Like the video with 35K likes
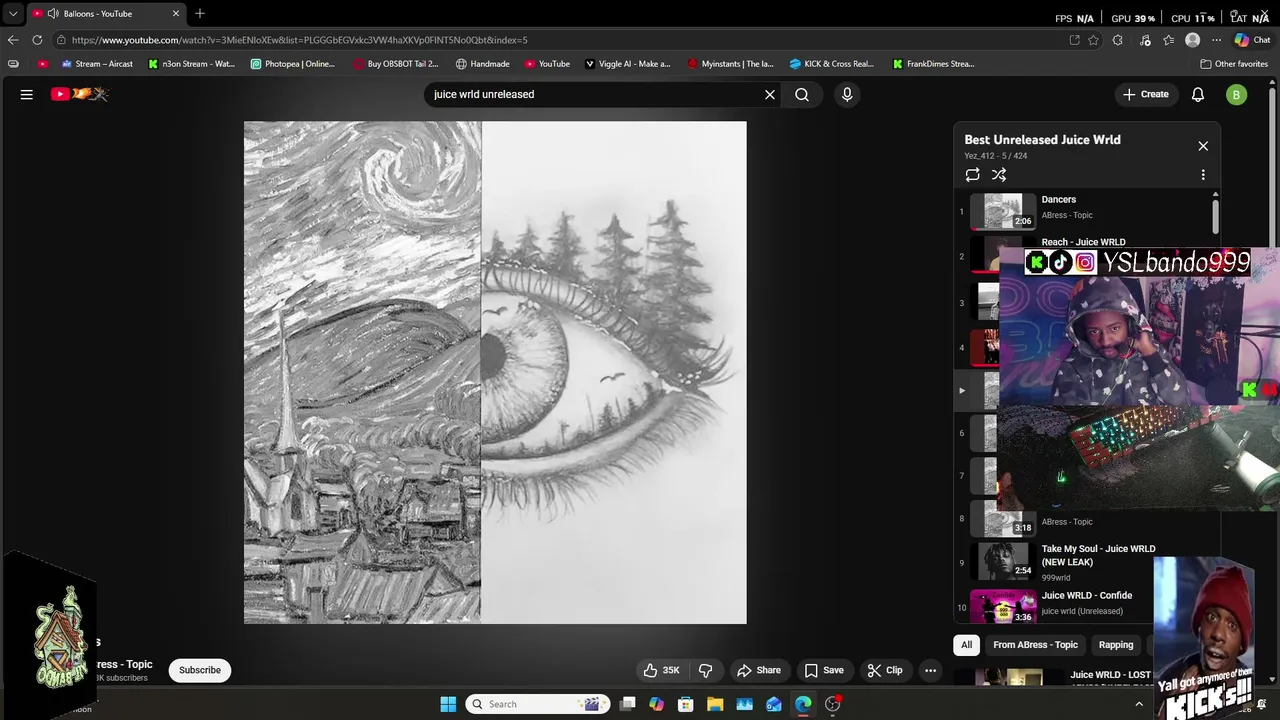 [661, 670]
